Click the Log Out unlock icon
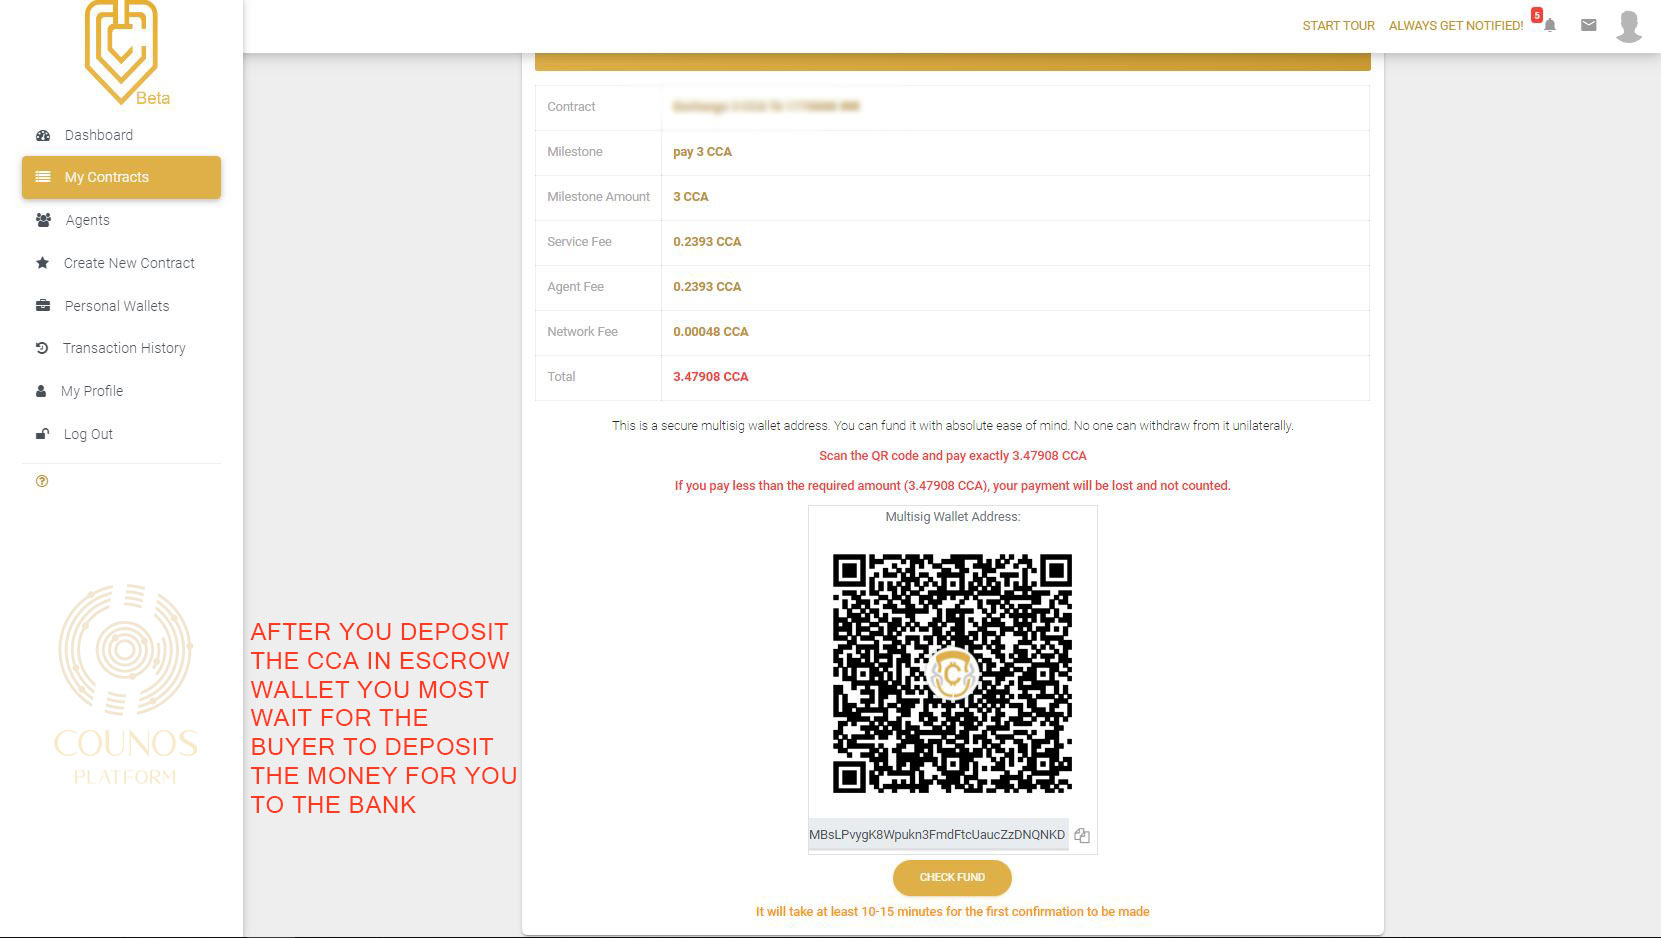Image resolution: width=1661 pixels, height=938 pixels. pyautogui.click(x=42, y=434)
